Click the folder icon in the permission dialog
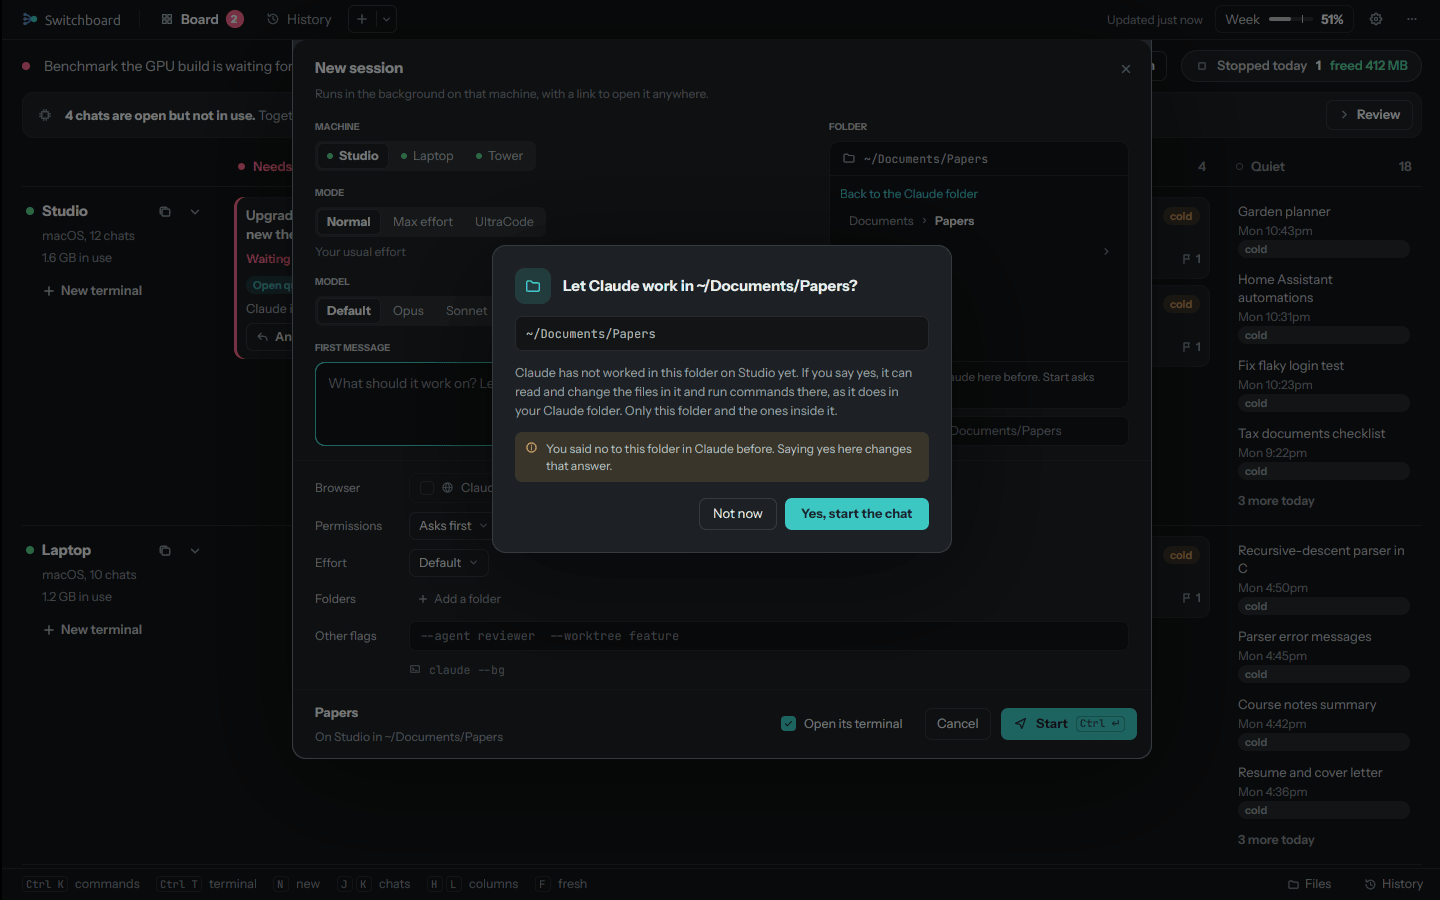This screenshot has height=900, width=1440. tap(533, 286)
